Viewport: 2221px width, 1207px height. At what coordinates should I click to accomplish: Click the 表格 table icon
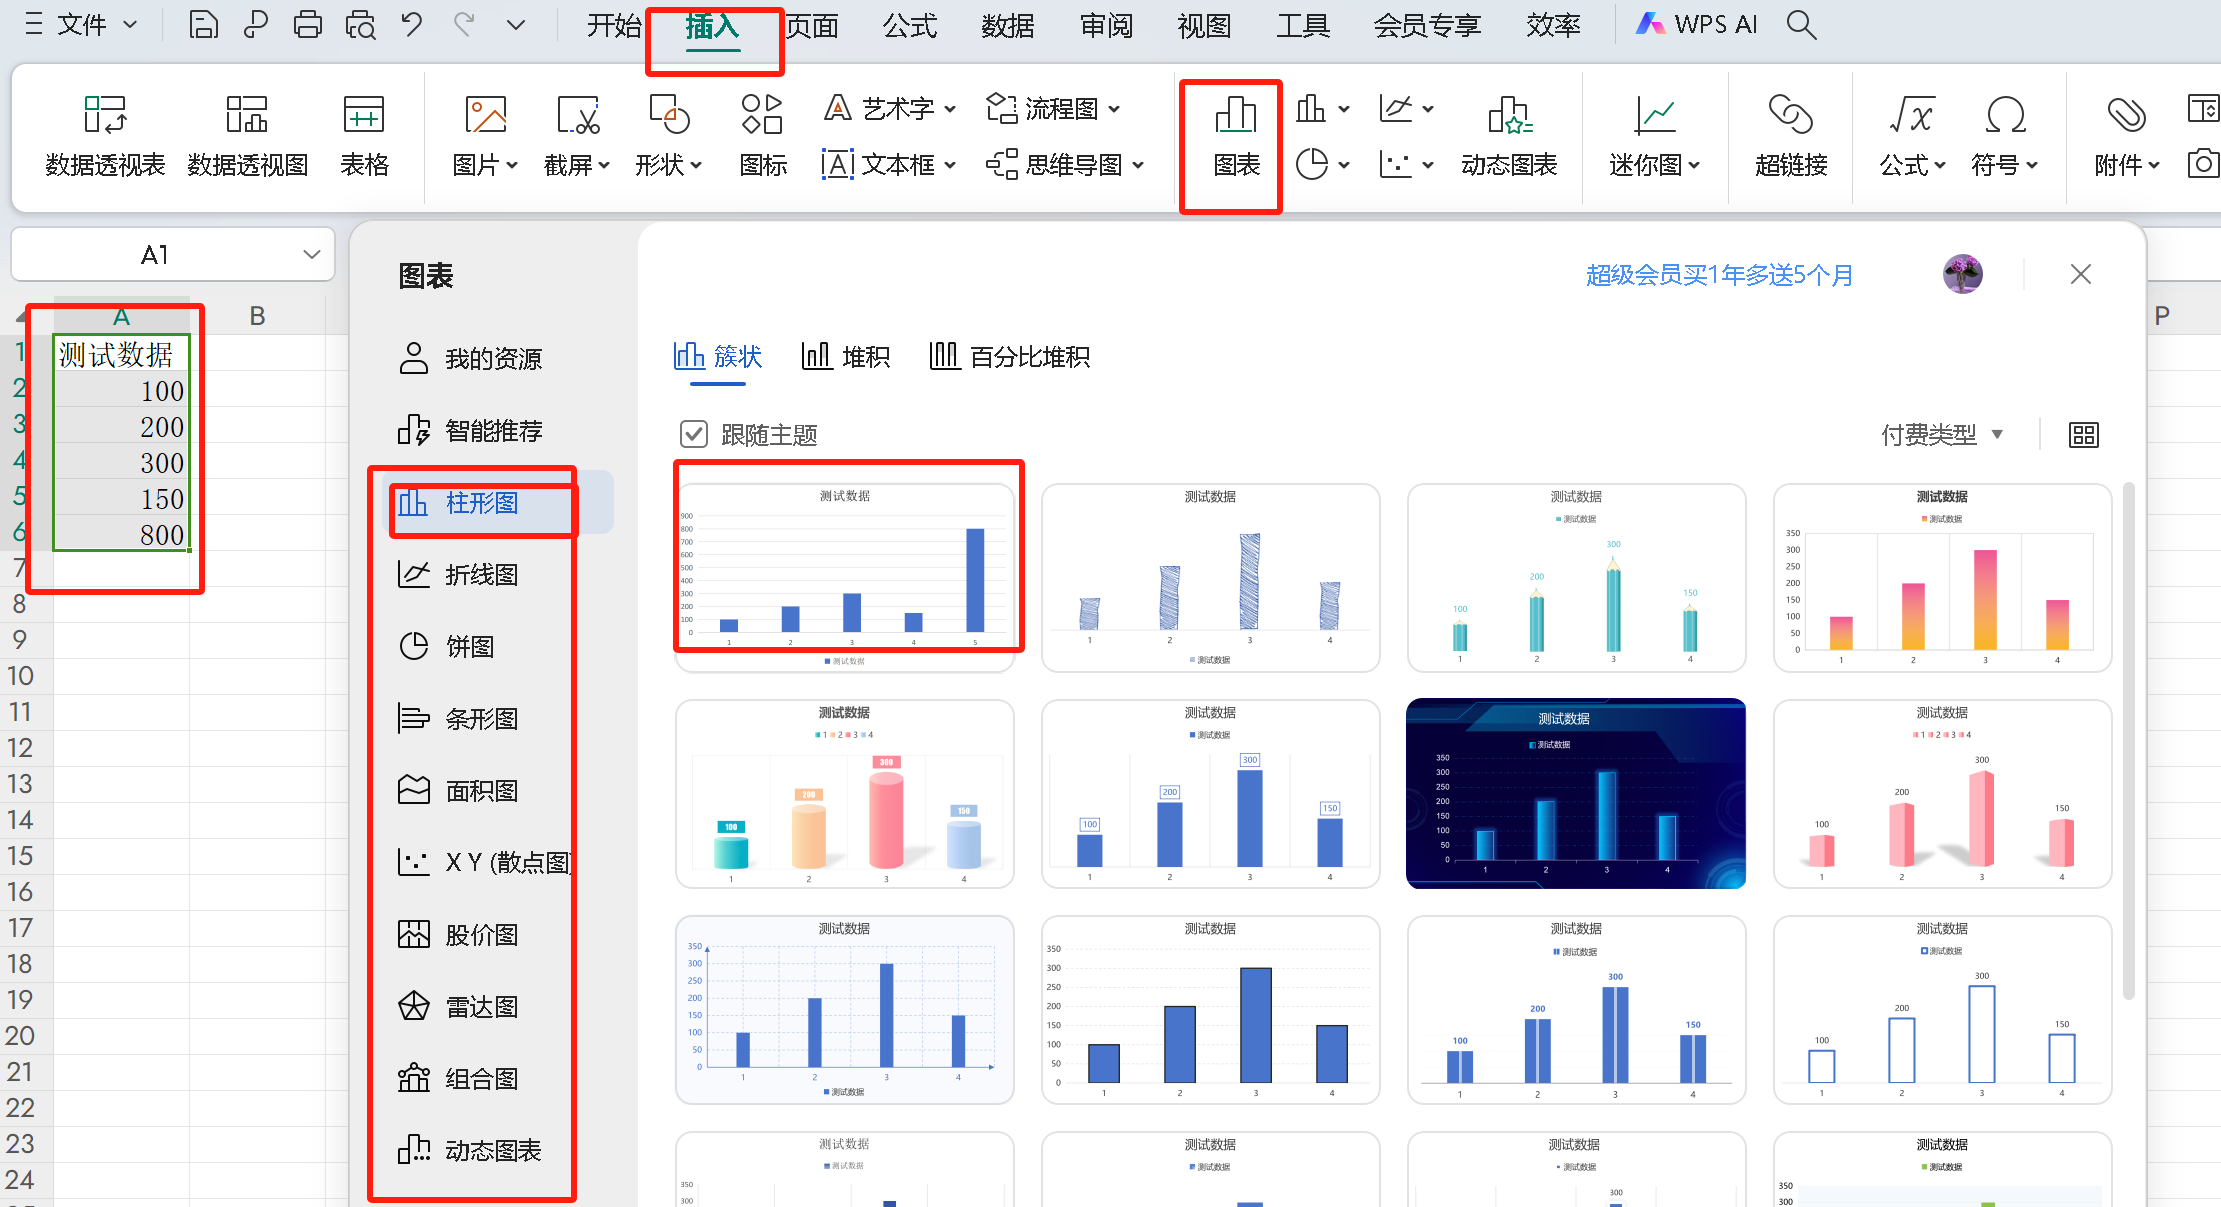[x=364, y=137]
